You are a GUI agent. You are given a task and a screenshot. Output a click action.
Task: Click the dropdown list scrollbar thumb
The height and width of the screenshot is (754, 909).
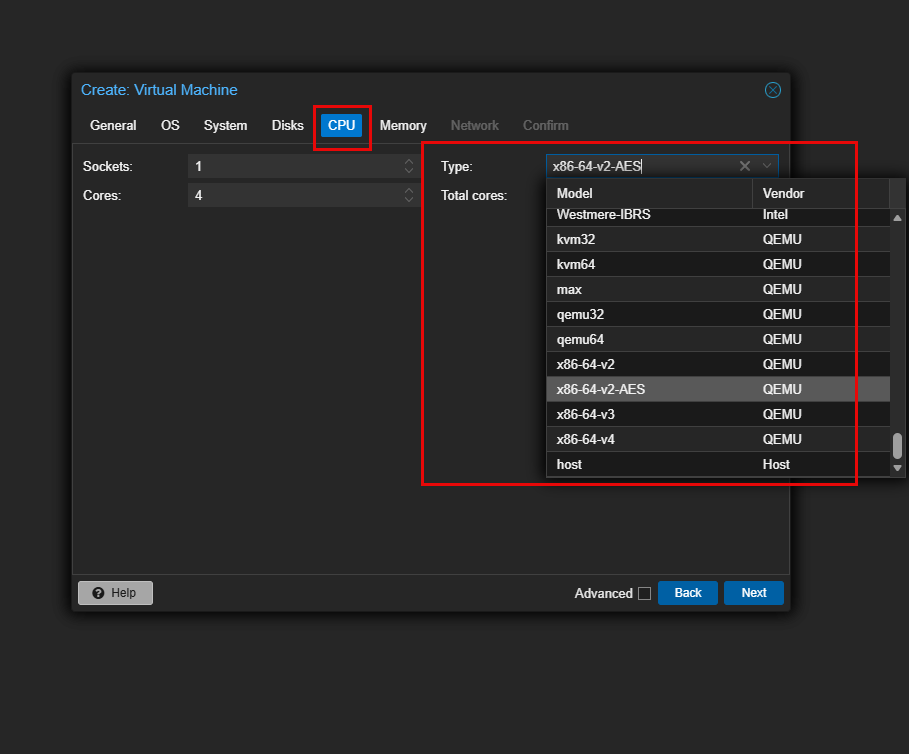[x=897, y=446]
